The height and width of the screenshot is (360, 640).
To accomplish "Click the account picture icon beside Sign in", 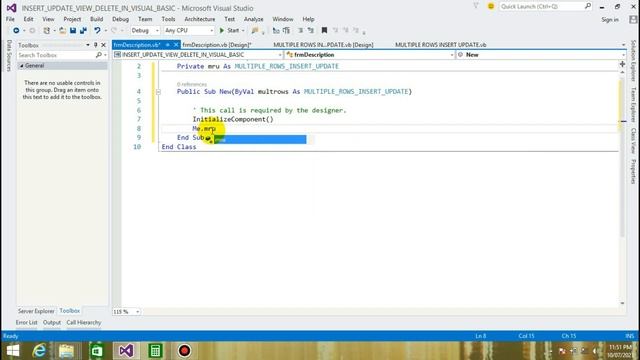I will [x=633, y=20].
